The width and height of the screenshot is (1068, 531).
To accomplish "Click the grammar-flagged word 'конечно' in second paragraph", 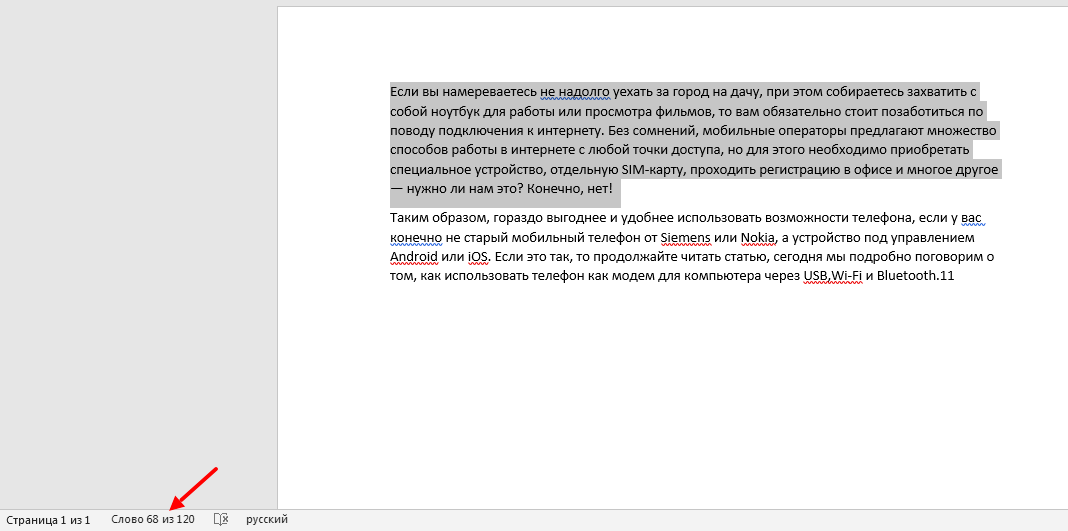I will [416, 237].
